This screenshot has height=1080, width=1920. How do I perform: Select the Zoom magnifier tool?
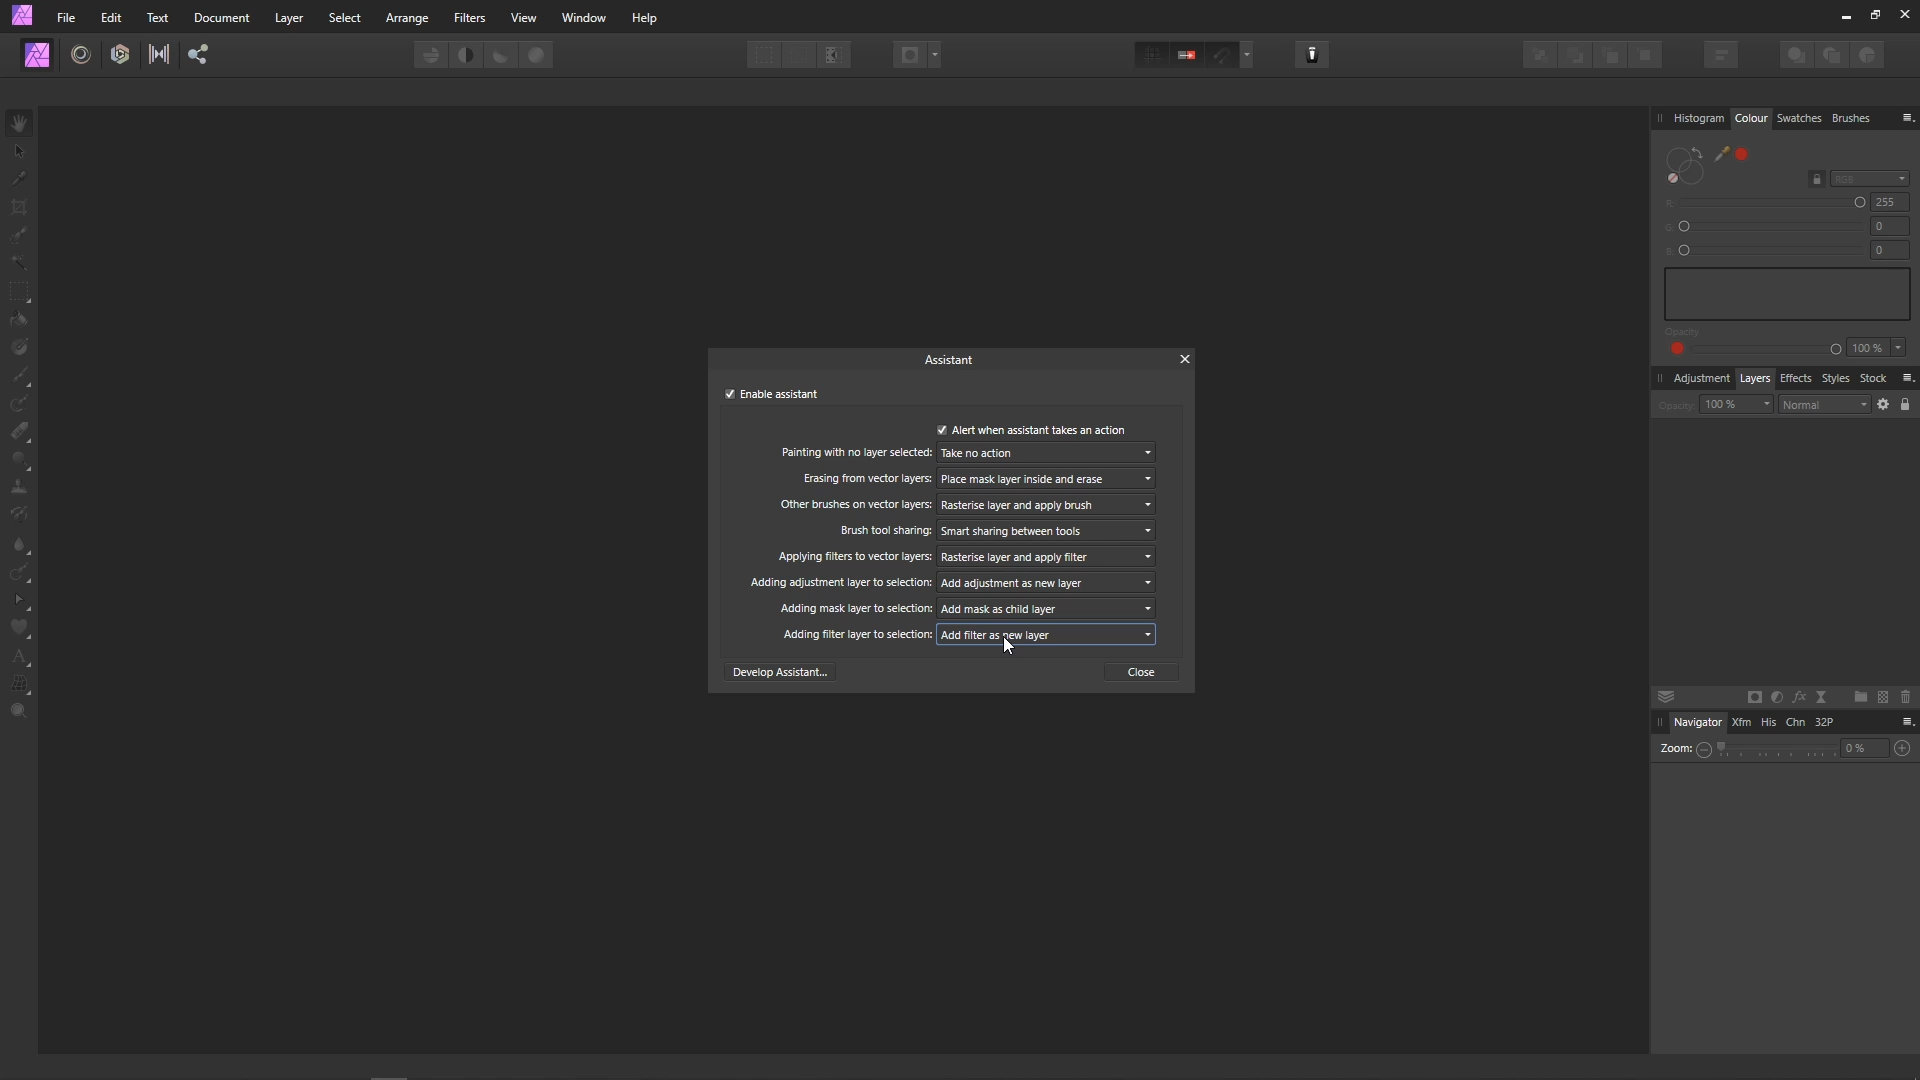(19, 711)
